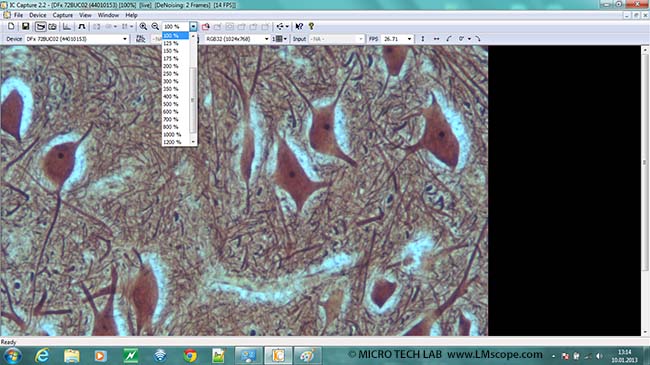Choose 1000 % in the zoom list
This screenshot has height=365, width=650.
coord(176,134)
